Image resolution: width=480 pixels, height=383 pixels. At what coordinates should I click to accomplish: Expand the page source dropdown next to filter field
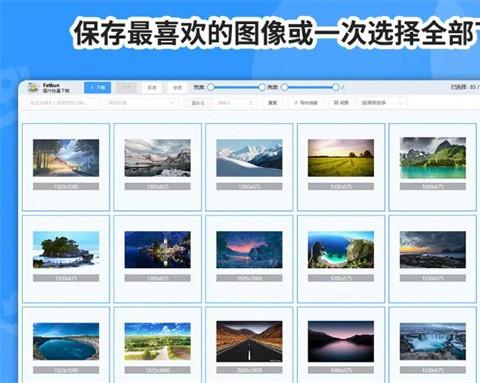[x=142, y=103]
